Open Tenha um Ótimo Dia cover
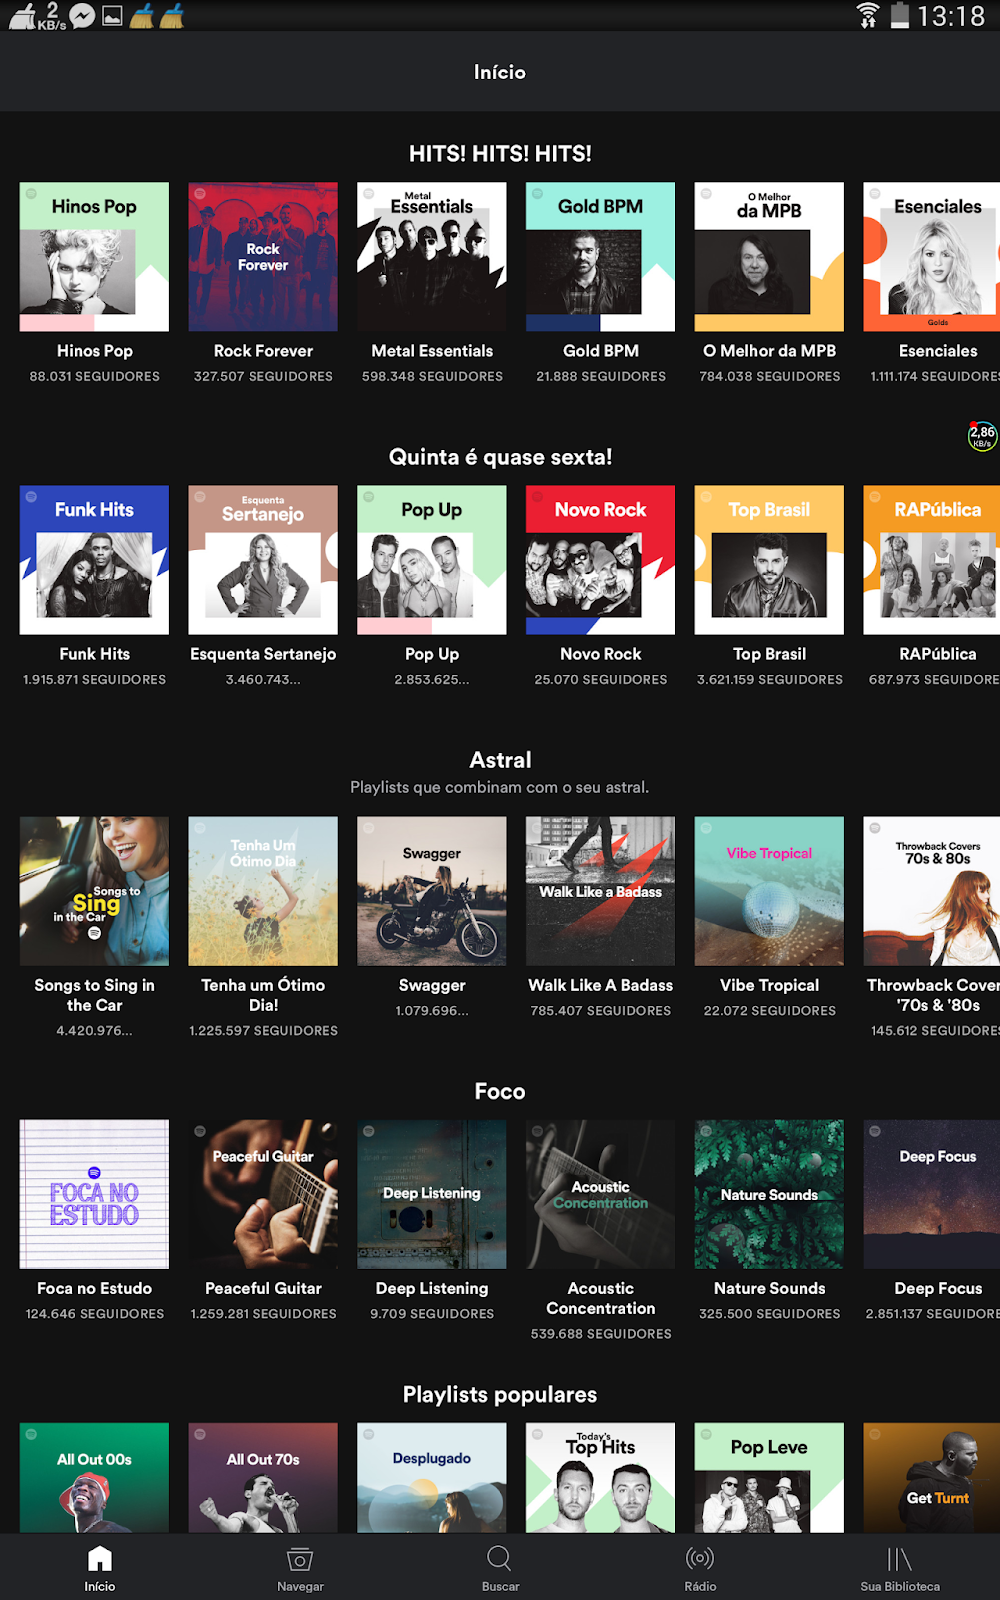The image size is (1000, 1600). click(x=263, y=891)
